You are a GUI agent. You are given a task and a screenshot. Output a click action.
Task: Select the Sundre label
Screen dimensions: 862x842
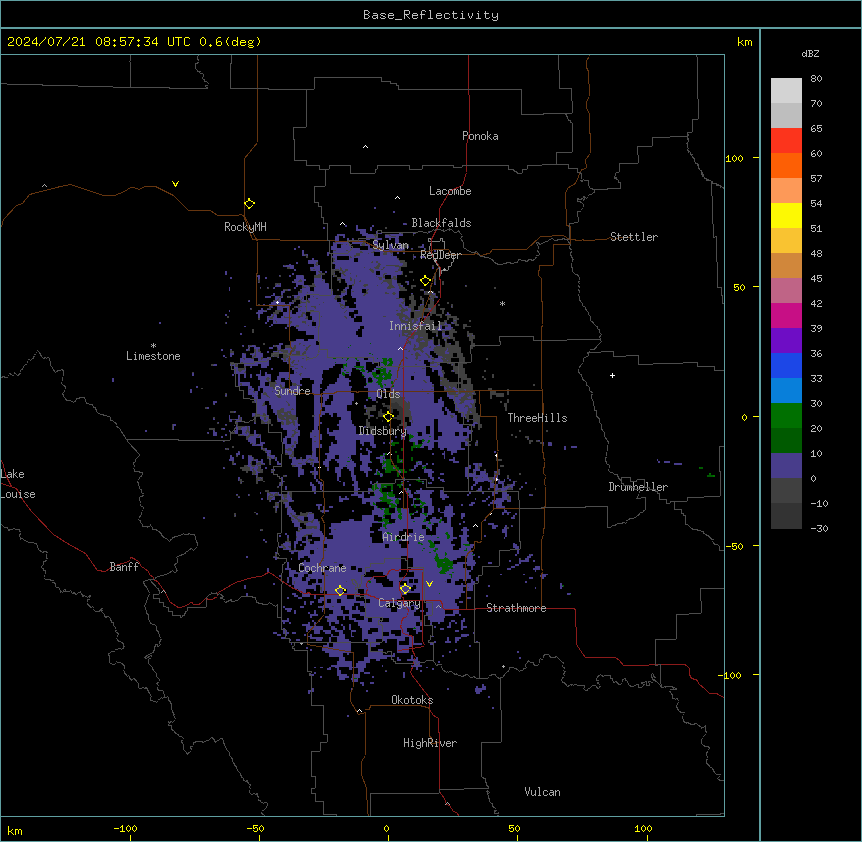pyautogui.click(x=292, y=391)
